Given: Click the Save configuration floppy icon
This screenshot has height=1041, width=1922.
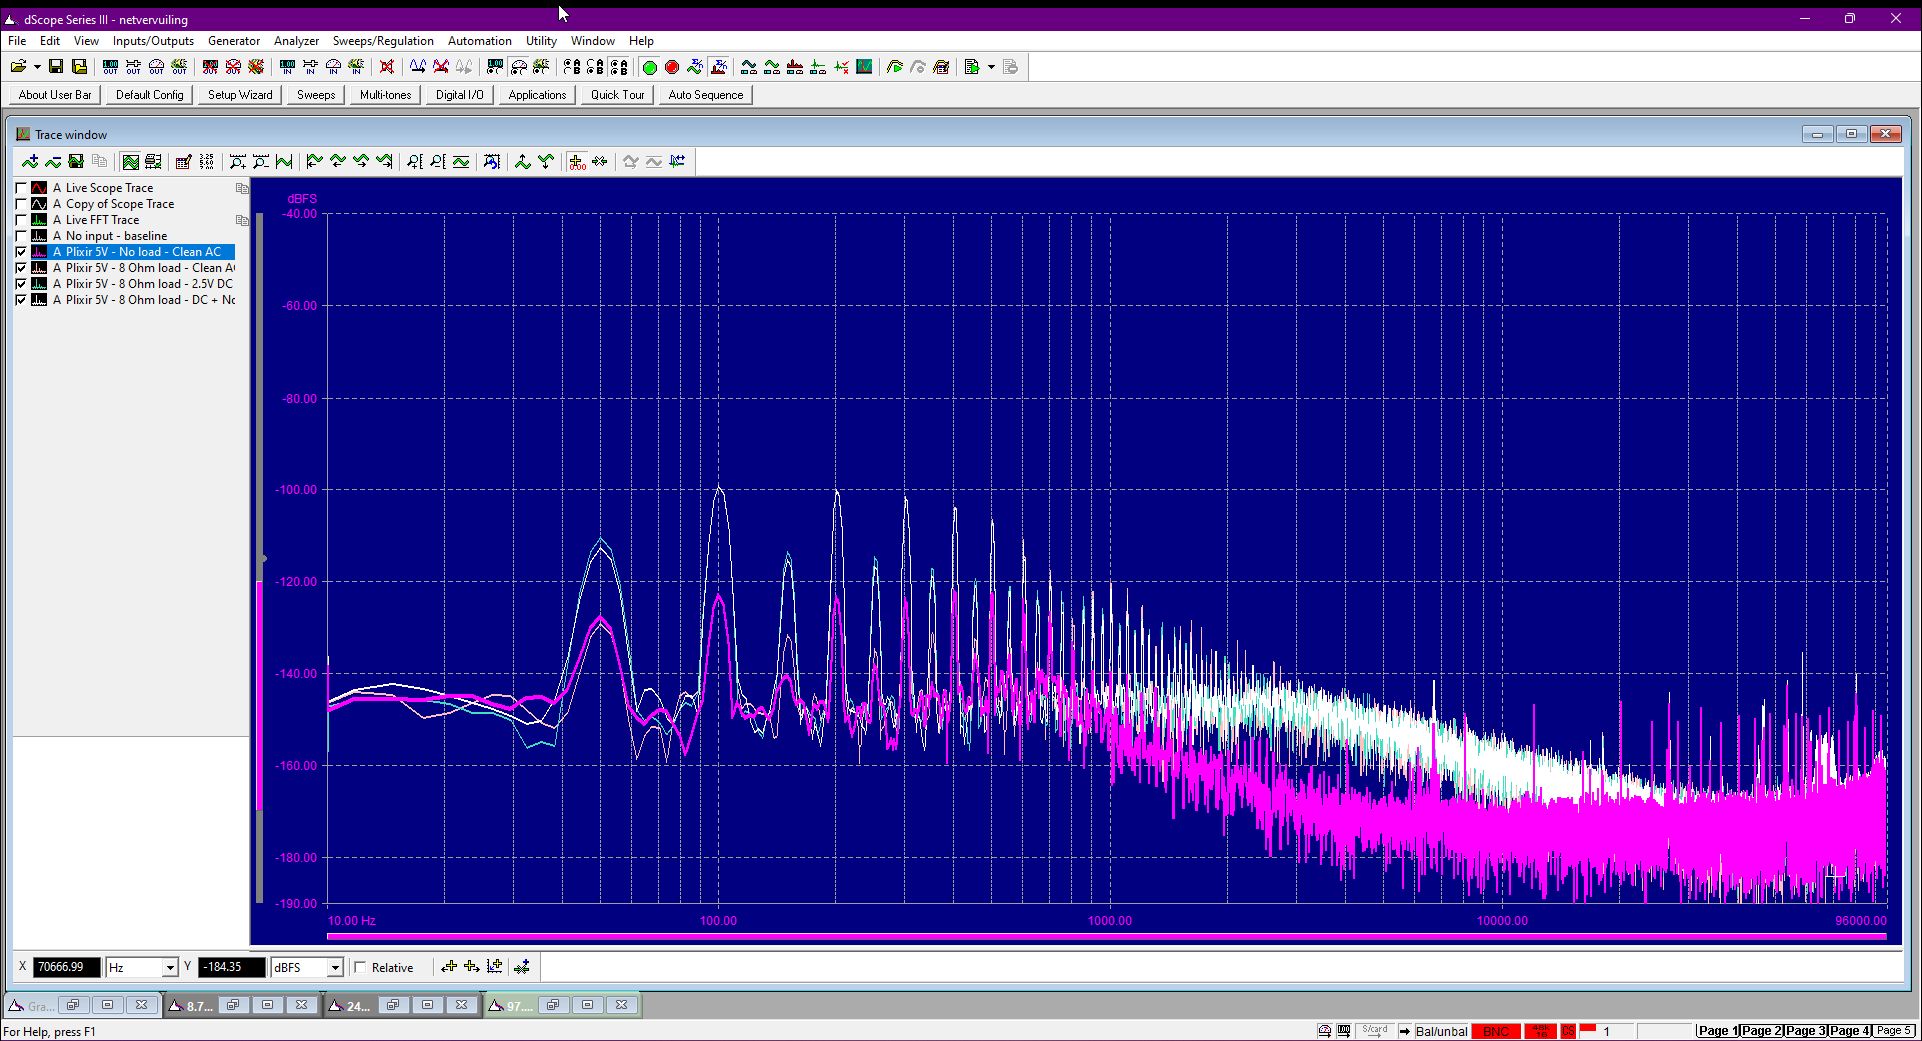Looking at the screenshot, I should pyautogui.click(x=56, y=67).
